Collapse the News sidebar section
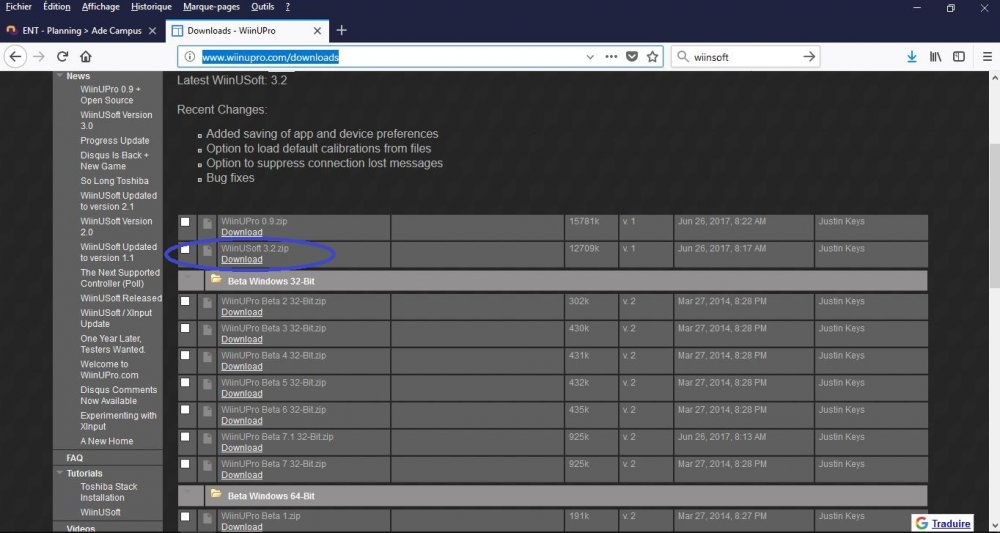The height and width of the screenshot is (533, 1000). click(61, 76)
